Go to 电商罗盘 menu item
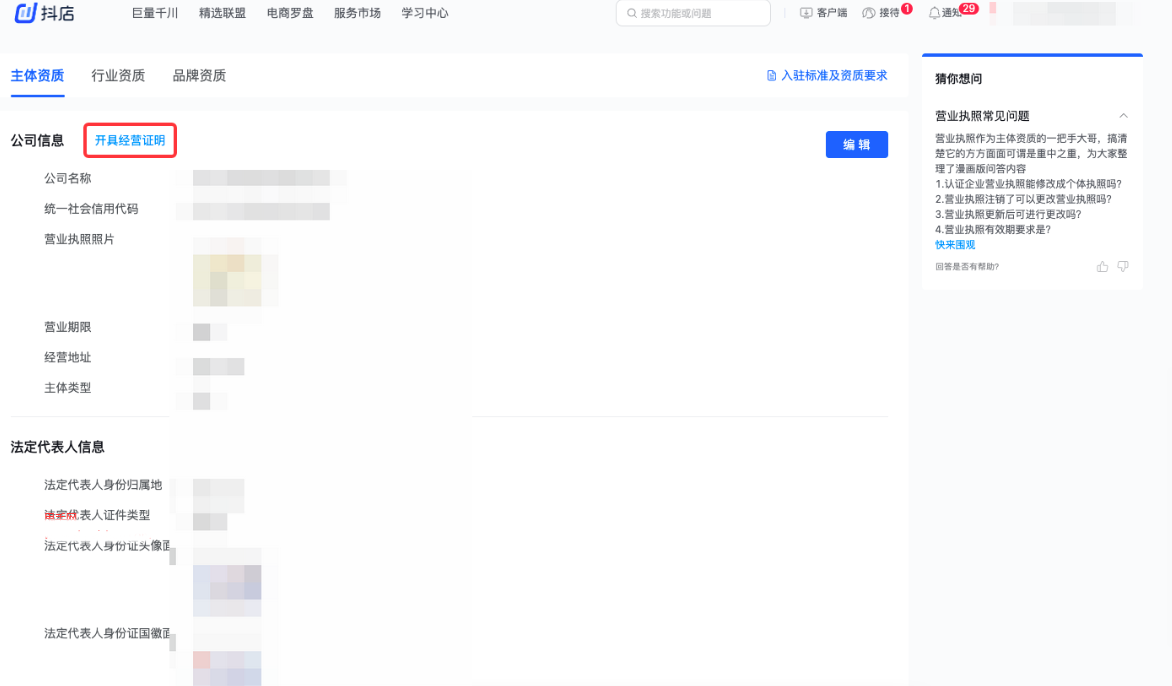The height and width of the screenshot is (686, 1172). (290, 13)
